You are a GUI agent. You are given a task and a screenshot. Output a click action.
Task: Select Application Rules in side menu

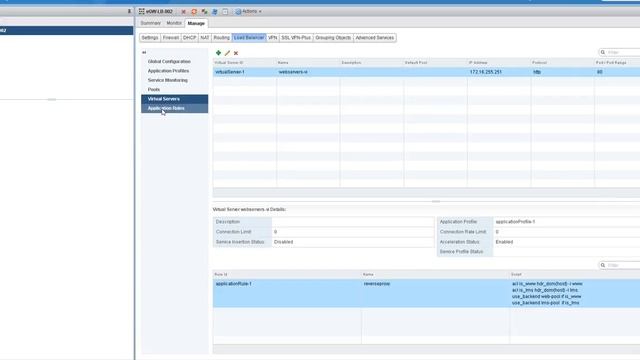[174, 108]
